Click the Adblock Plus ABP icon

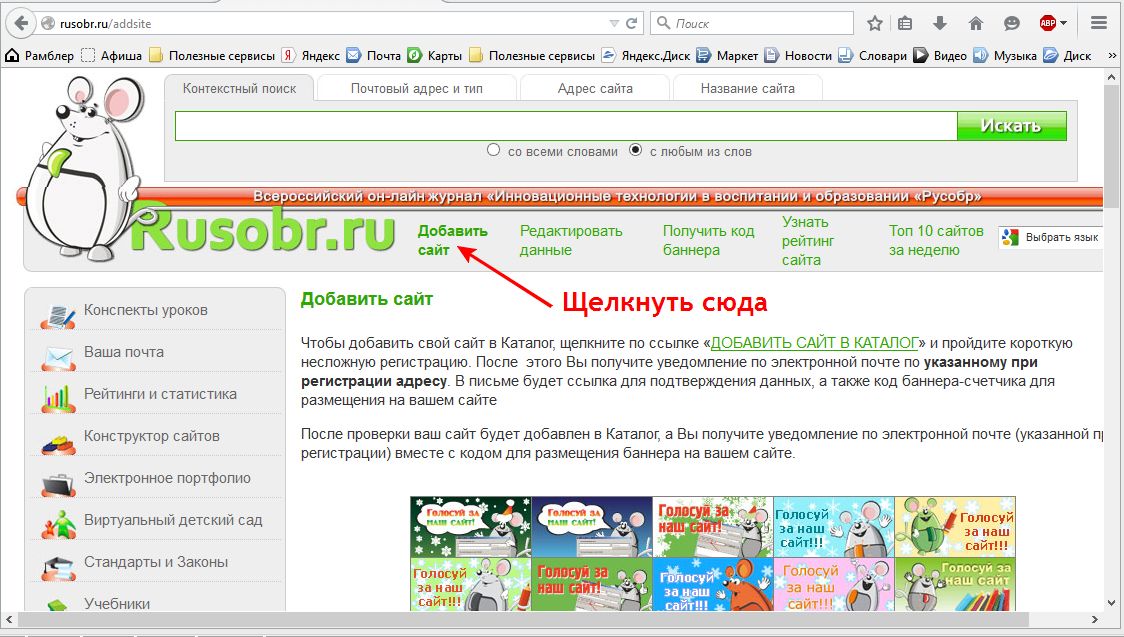pyautogui.click(x=1047, y=23)
